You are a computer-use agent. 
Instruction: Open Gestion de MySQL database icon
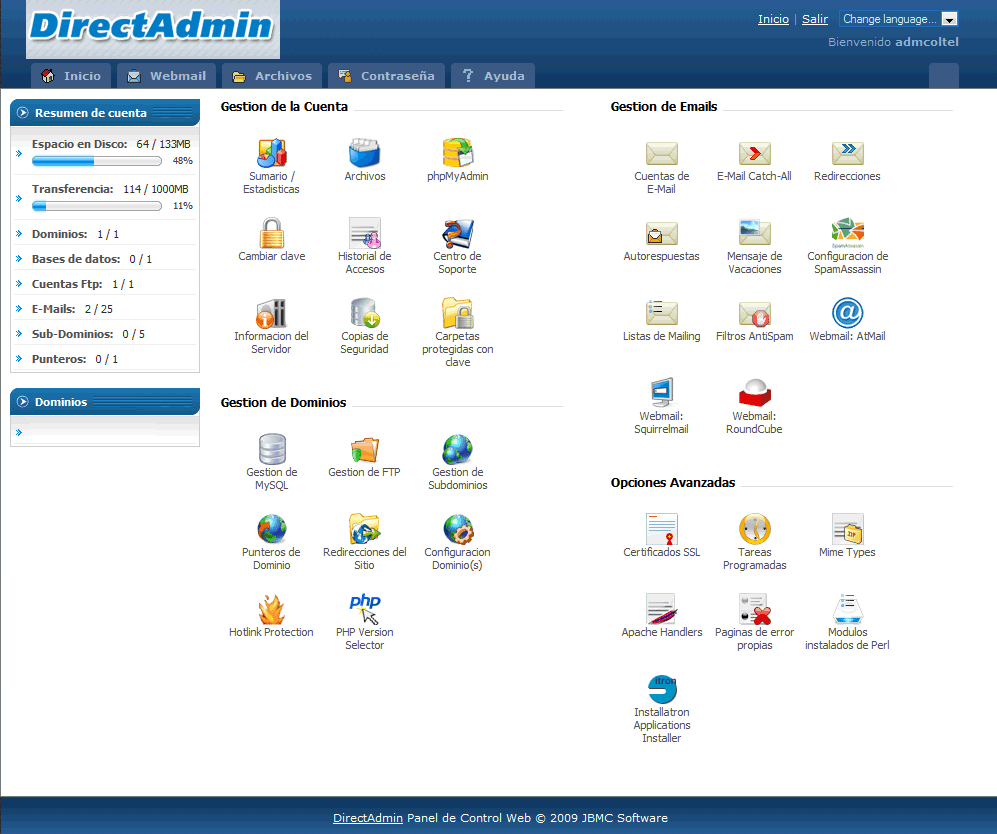point(272,449)
